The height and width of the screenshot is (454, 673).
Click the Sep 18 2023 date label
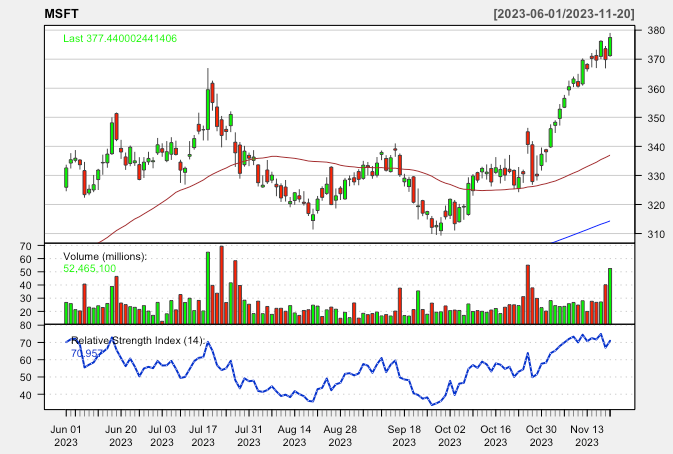pos(404,436)
